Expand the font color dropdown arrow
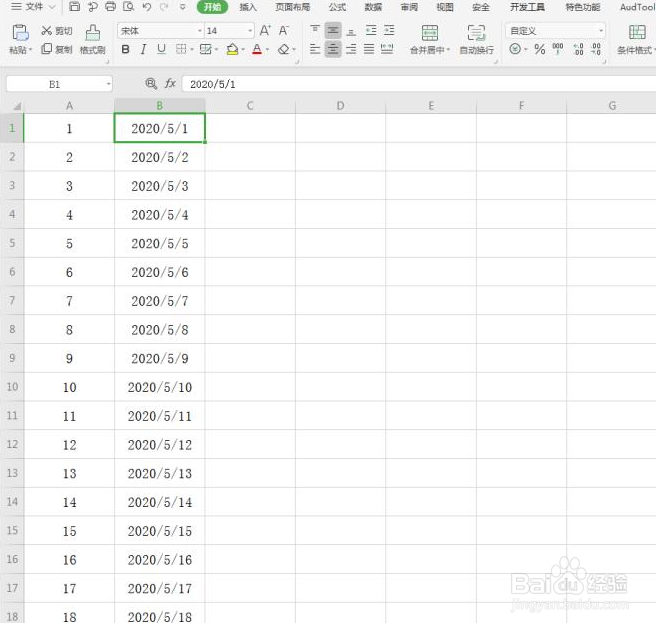Viewport: 666px width, 628px height. [x=268, y=50]
